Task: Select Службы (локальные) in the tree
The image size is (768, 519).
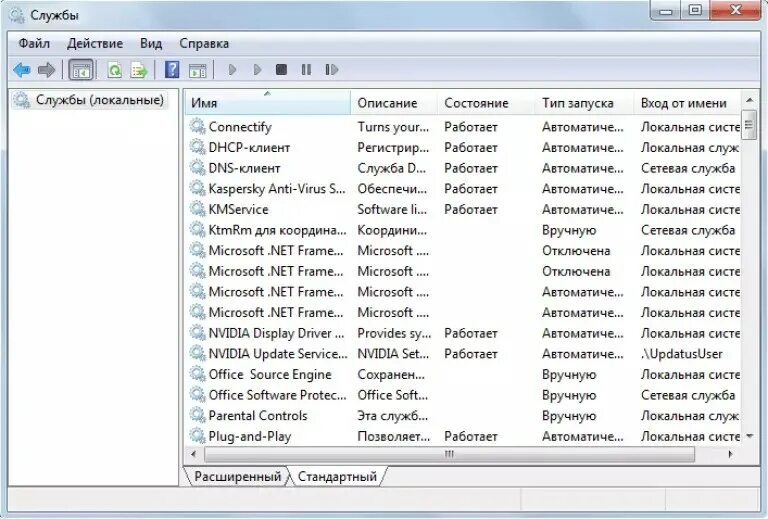Action: click(99, 100)
